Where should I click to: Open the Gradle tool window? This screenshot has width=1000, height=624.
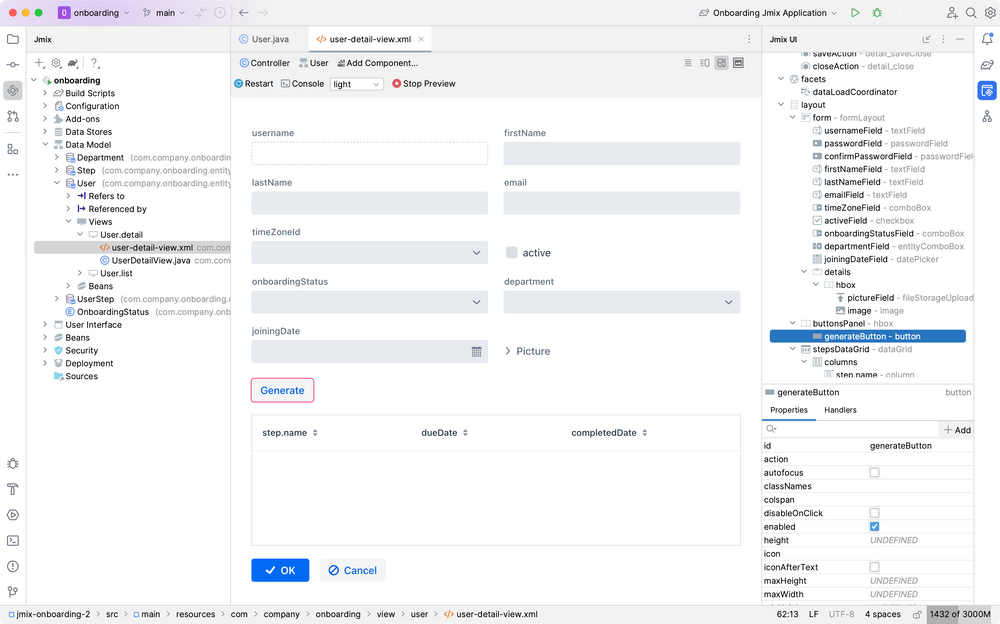[987, 64]
